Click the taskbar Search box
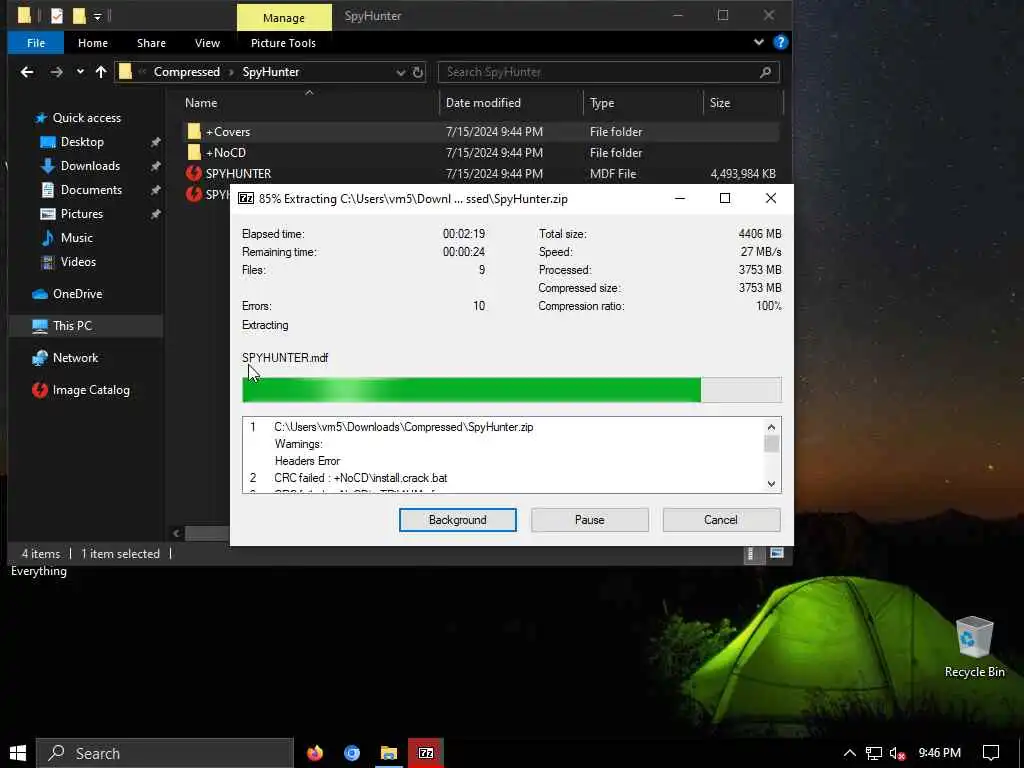 click(x=165, y=753)
